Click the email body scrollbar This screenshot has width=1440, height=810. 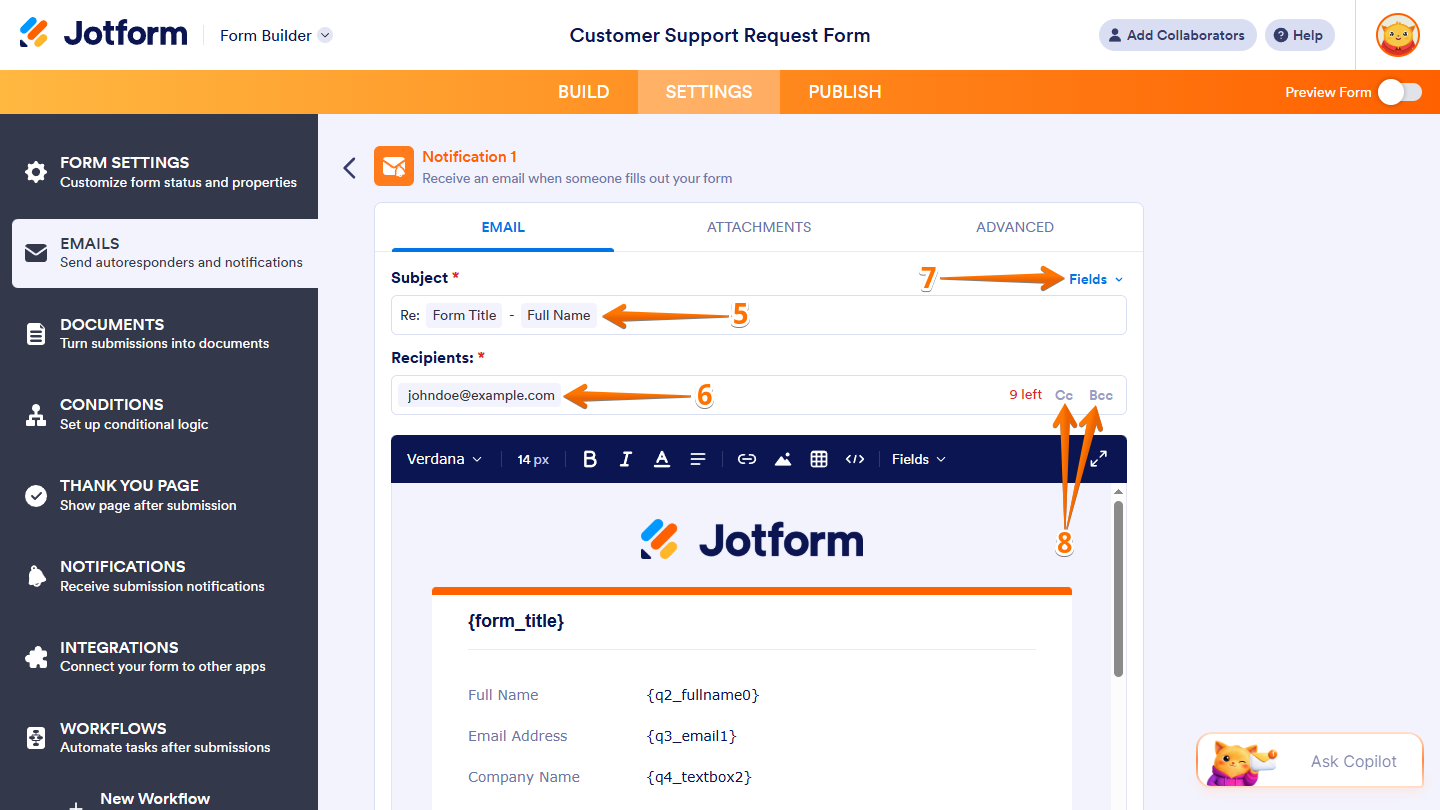[x=1118, y=589]
